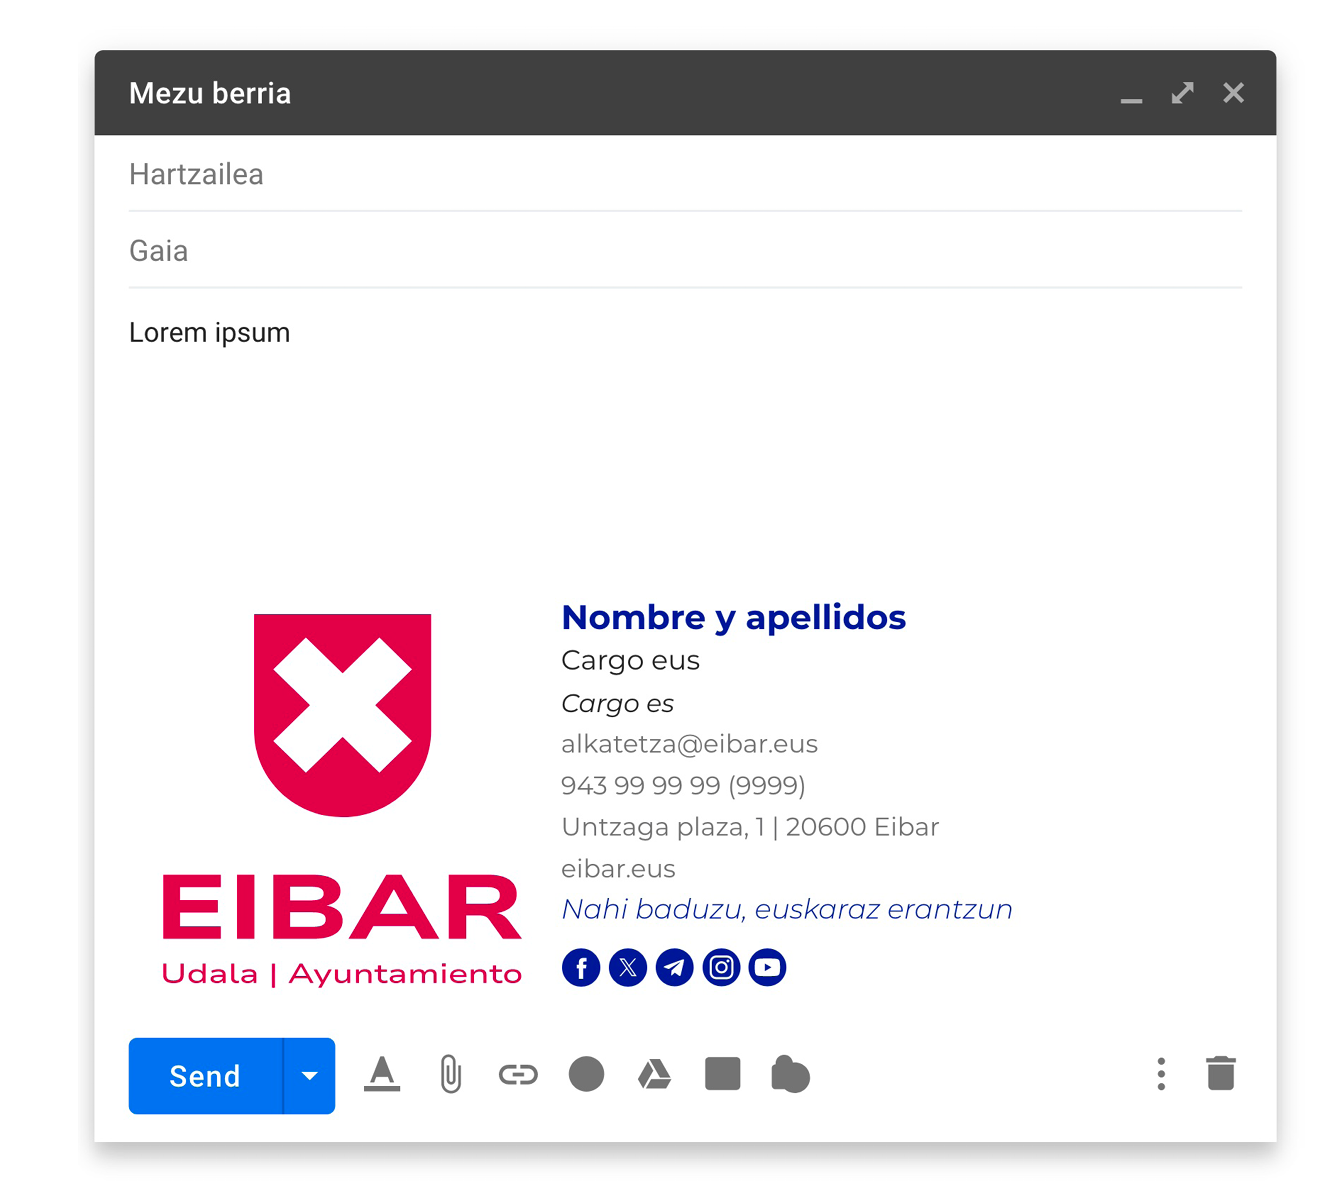
Task: Open the send options dropdown arrow
Action: point(310,1076)
